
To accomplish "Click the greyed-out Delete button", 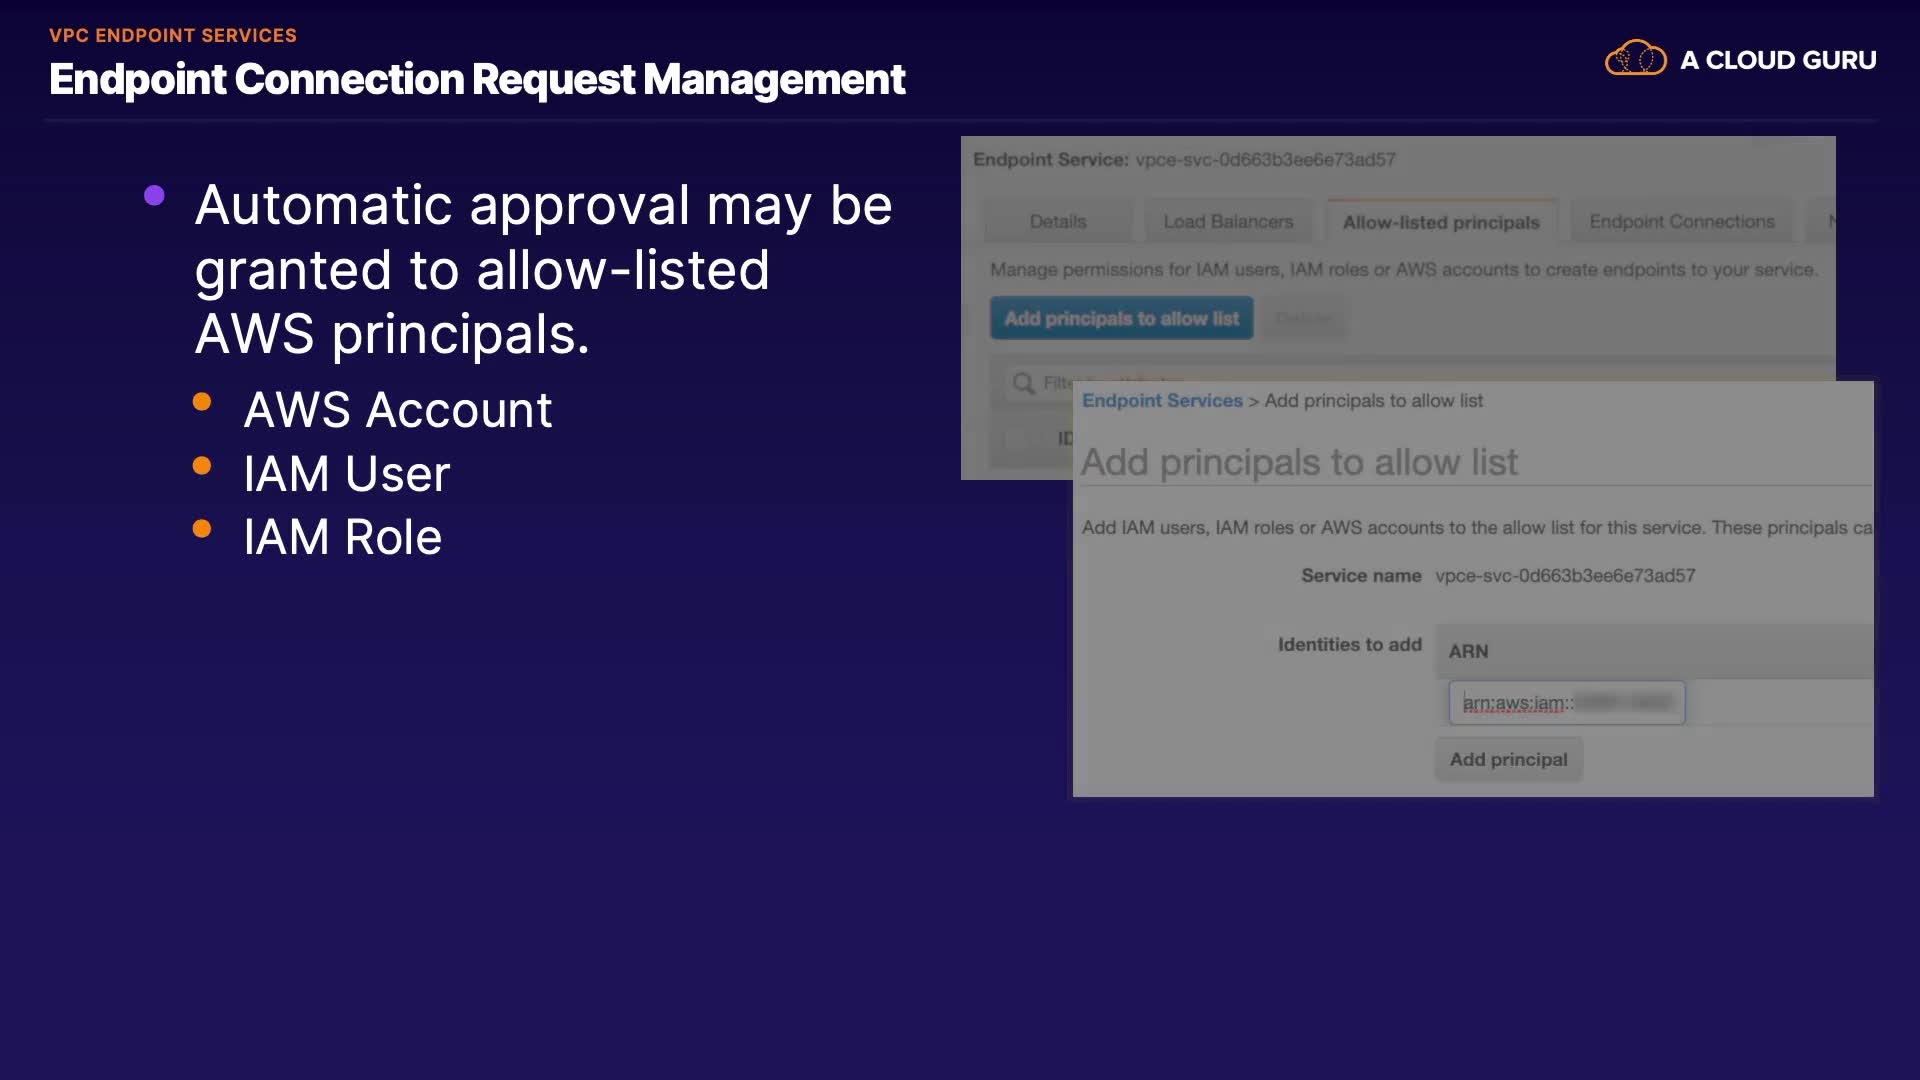I will point(1303,318).
